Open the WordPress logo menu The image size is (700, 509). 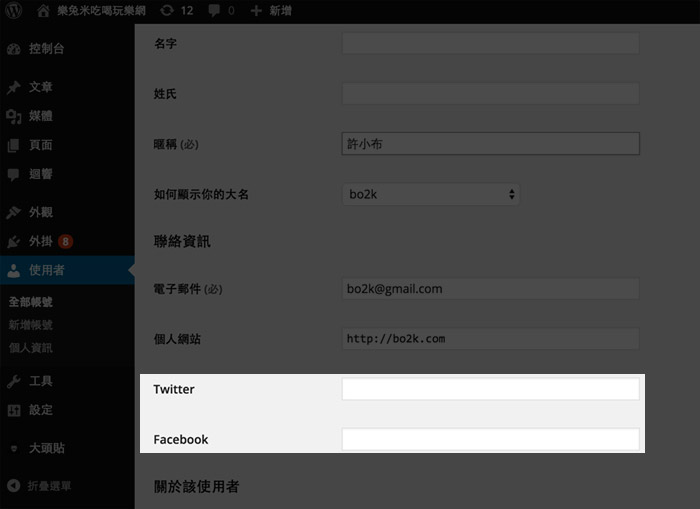(13, 10)
